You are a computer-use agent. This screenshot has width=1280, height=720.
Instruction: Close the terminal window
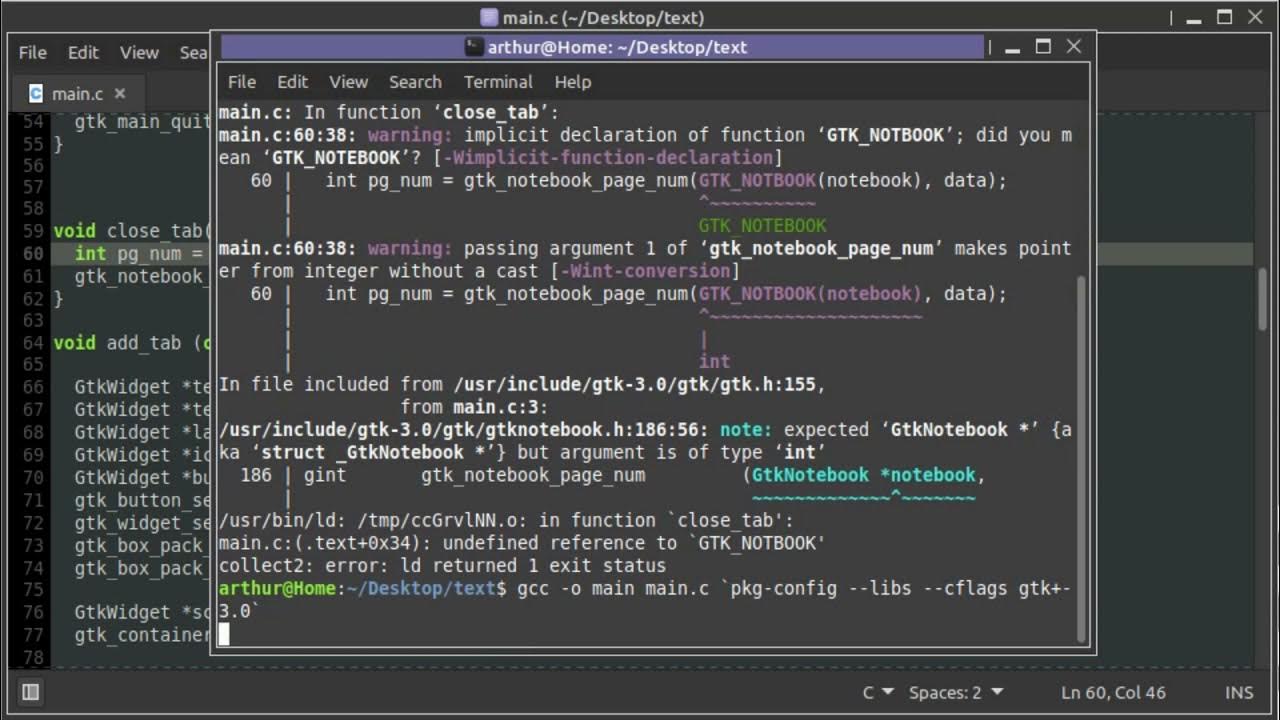(x=1074, y=47)
